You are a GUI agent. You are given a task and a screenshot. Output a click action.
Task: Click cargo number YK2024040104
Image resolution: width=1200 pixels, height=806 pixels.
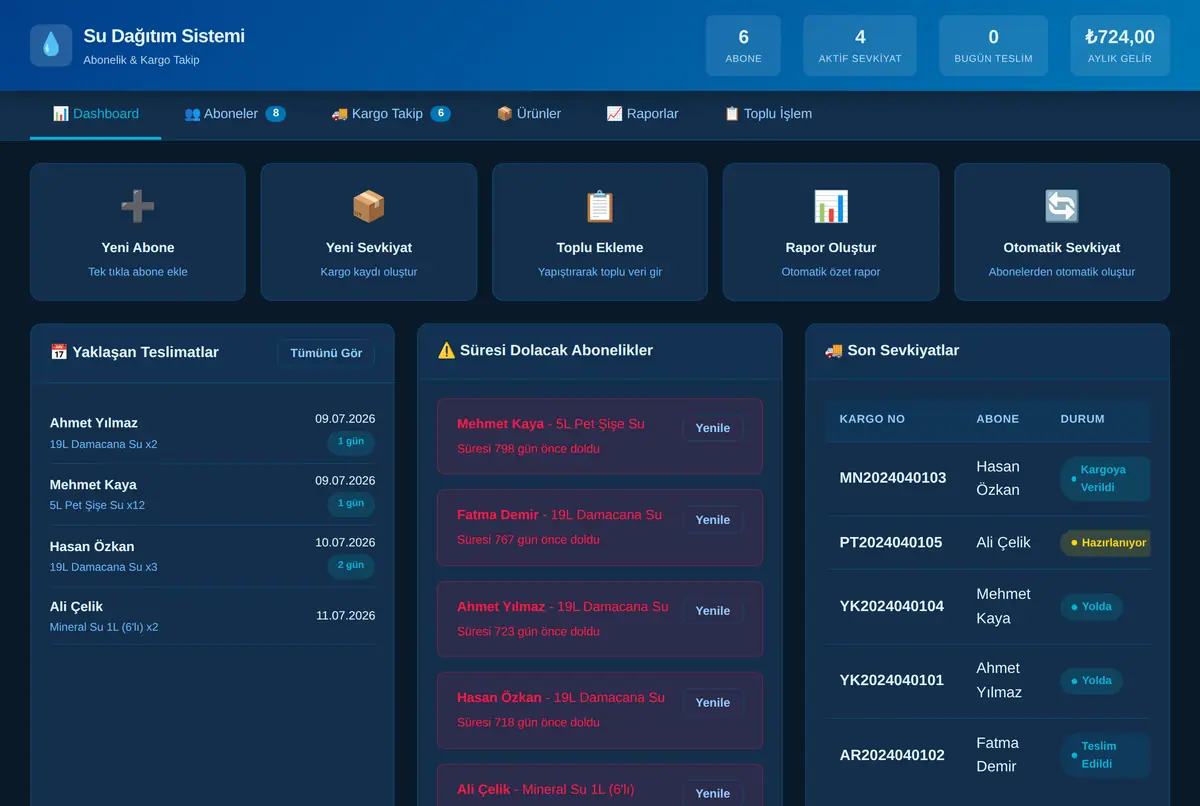[892, 606]
